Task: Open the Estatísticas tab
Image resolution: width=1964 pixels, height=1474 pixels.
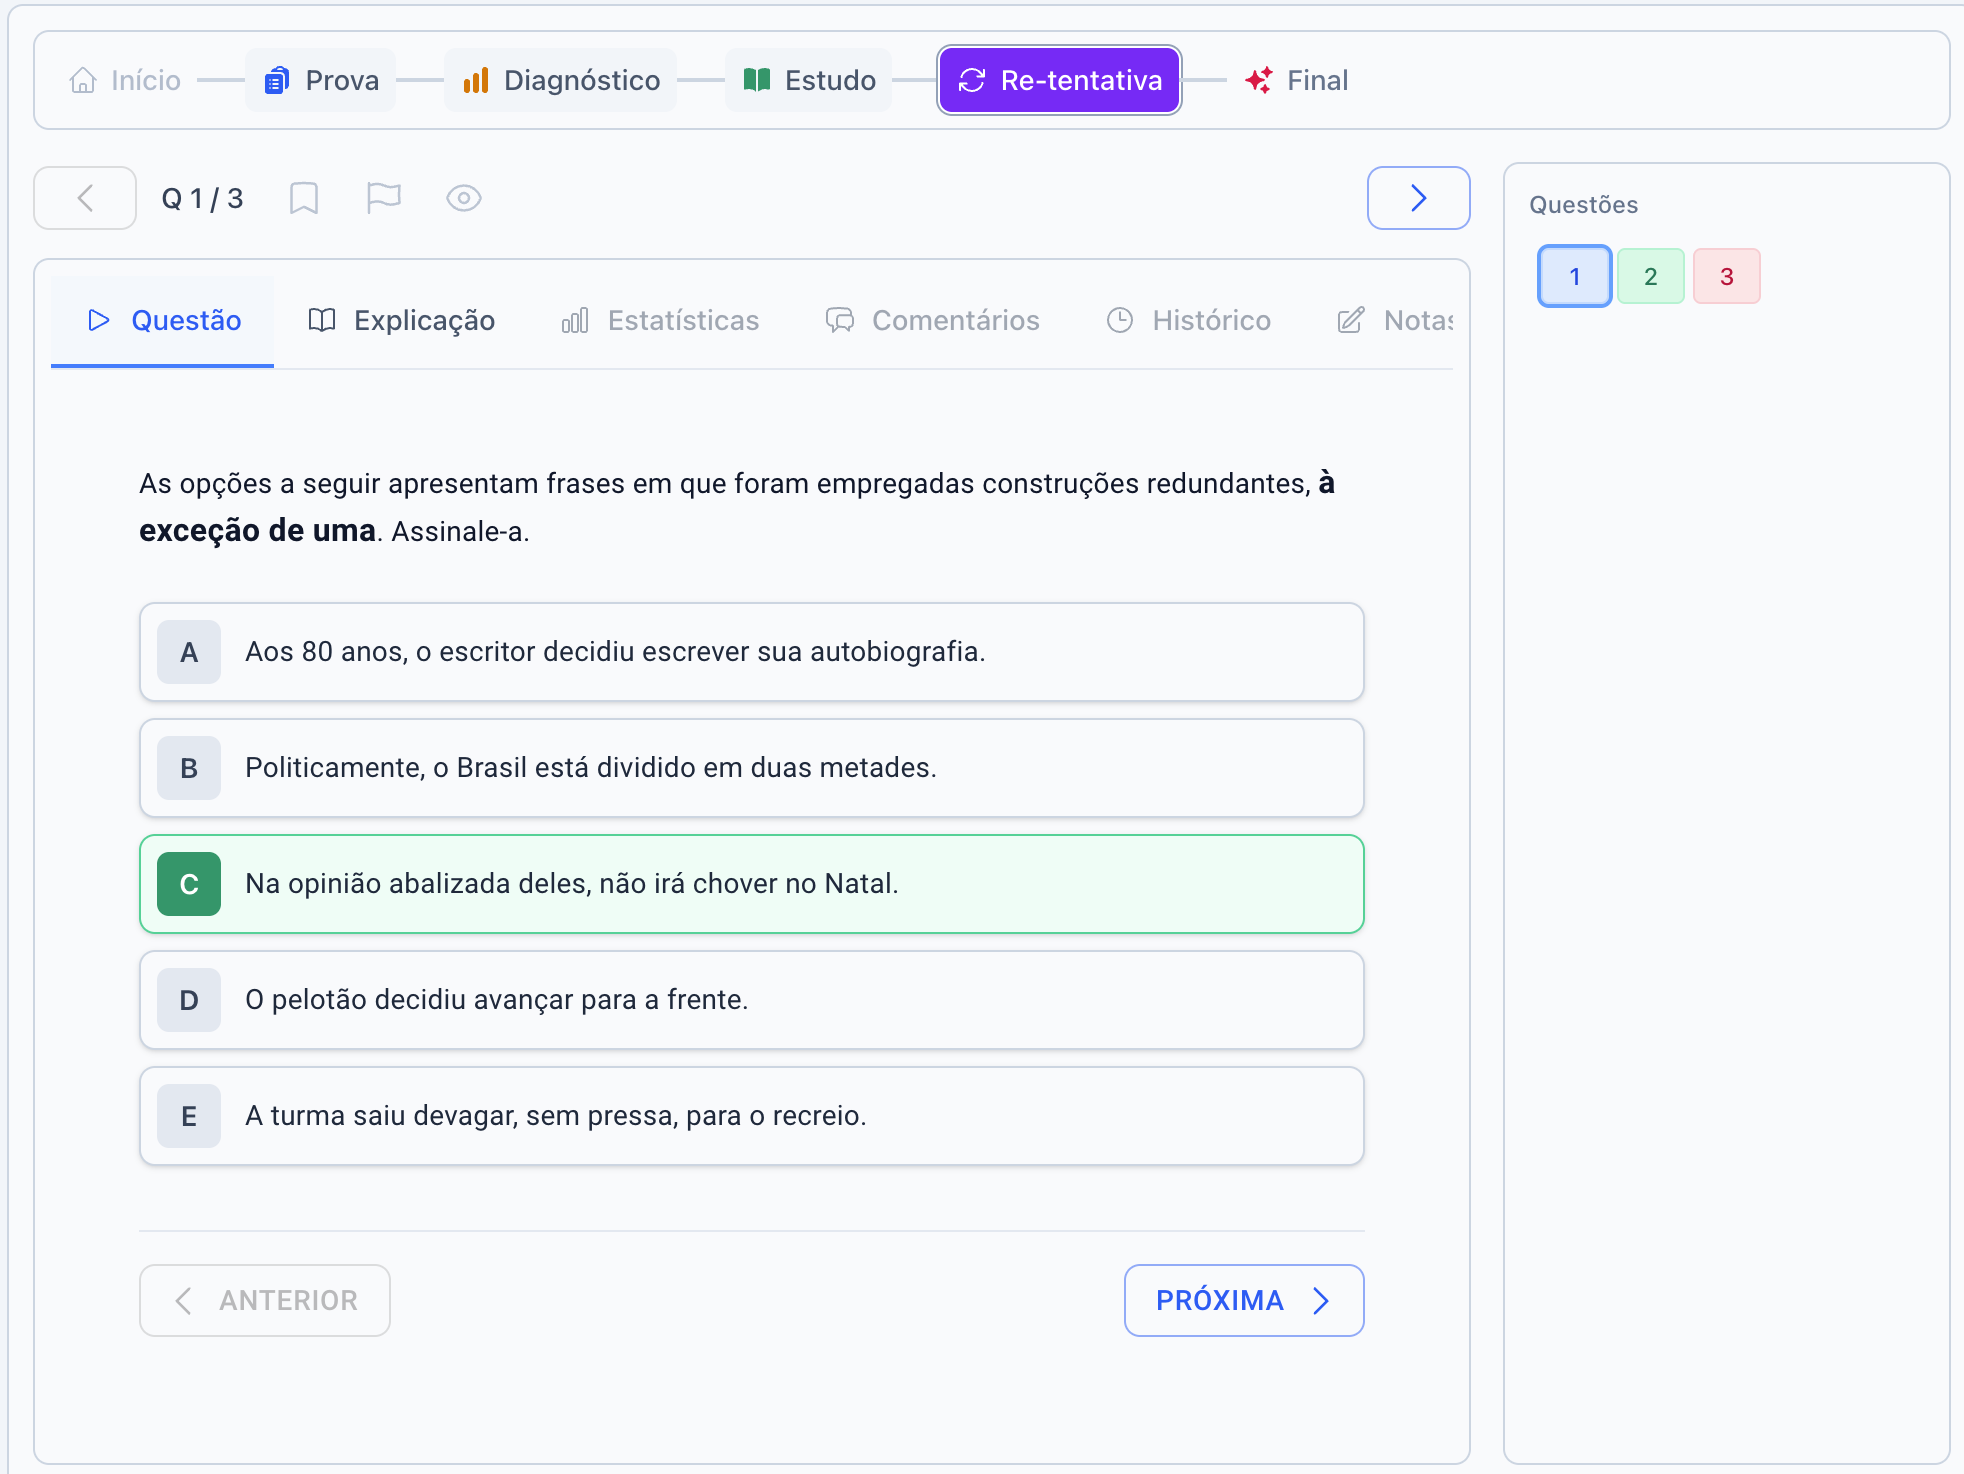Action: 660,320
